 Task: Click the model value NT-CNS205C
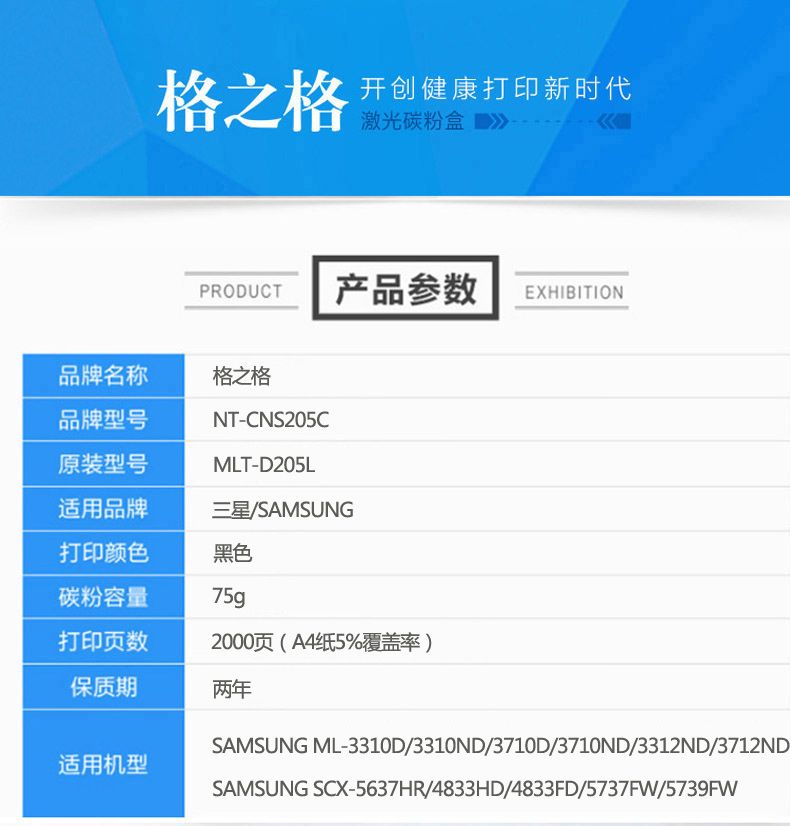click(271, 420)
